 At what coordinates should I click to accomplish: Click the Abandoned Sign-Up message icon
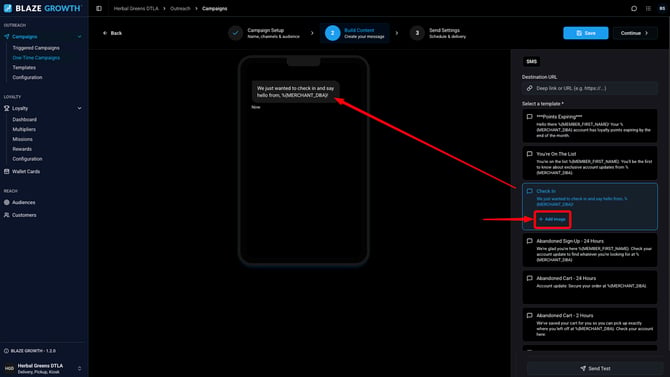529,241
